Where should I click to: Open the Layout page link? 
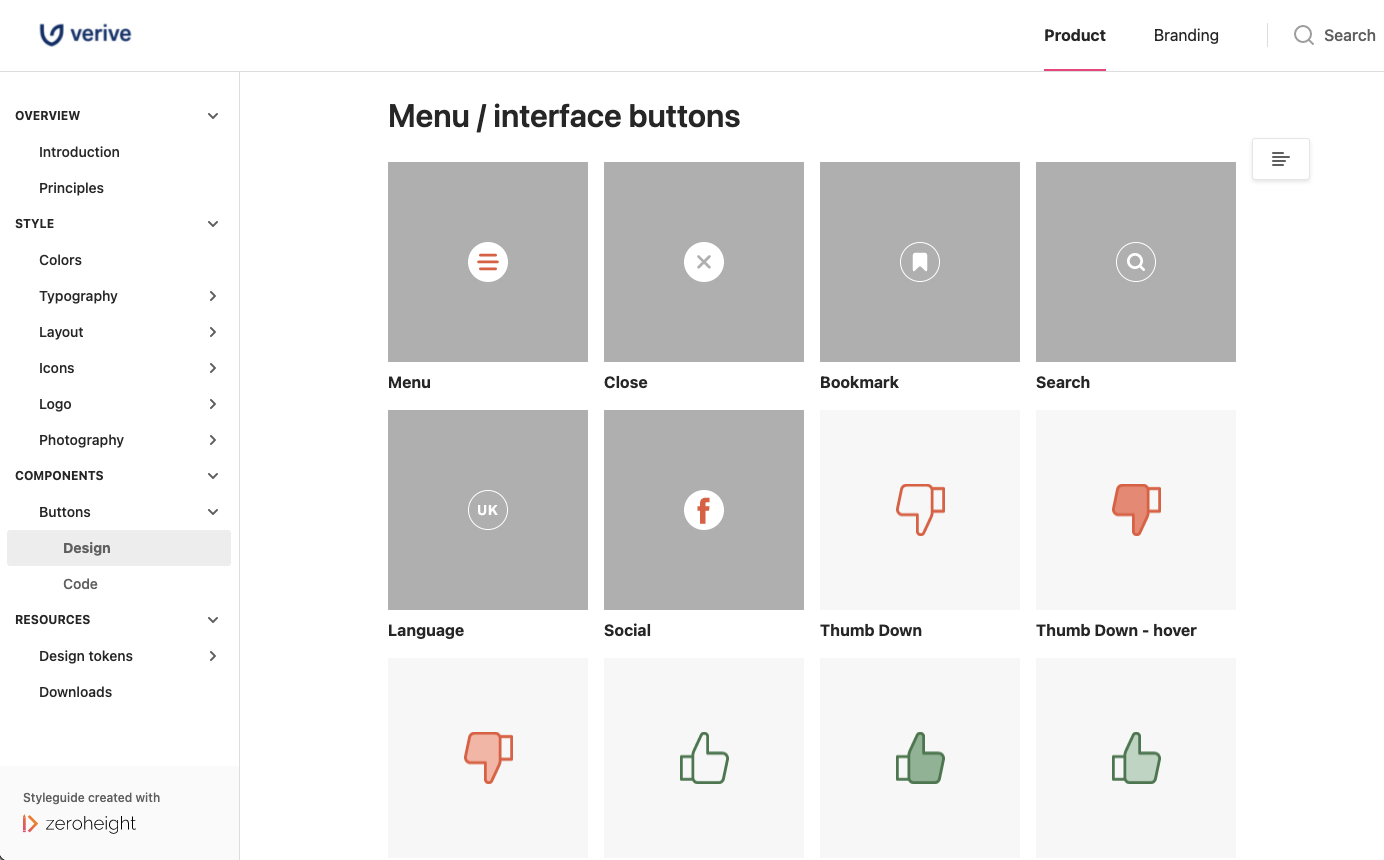click(x=61, y=332)
